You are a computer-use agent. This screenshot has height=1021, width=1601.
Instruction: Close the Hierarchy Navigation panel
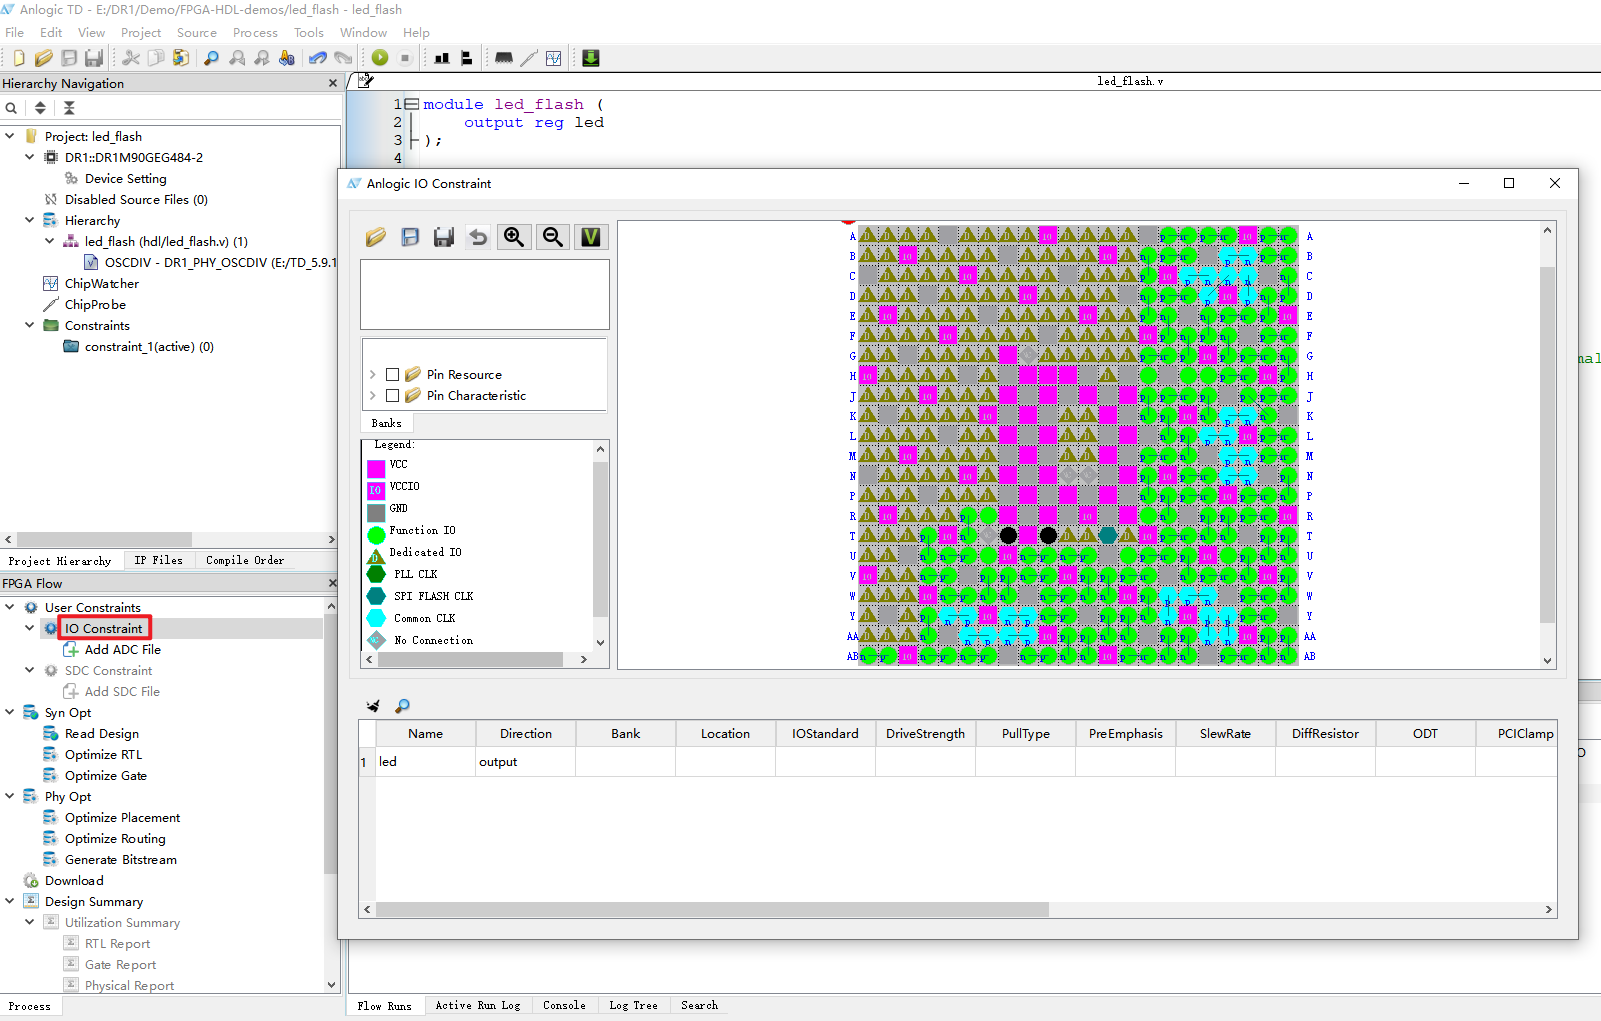point(333,83)
